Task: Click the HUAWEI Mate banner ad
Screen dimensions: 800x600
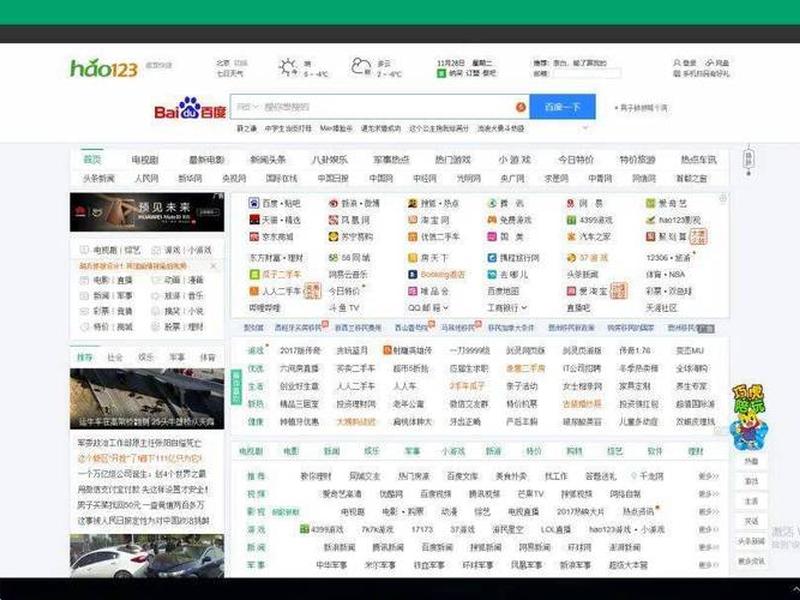Action: (147, 212)
